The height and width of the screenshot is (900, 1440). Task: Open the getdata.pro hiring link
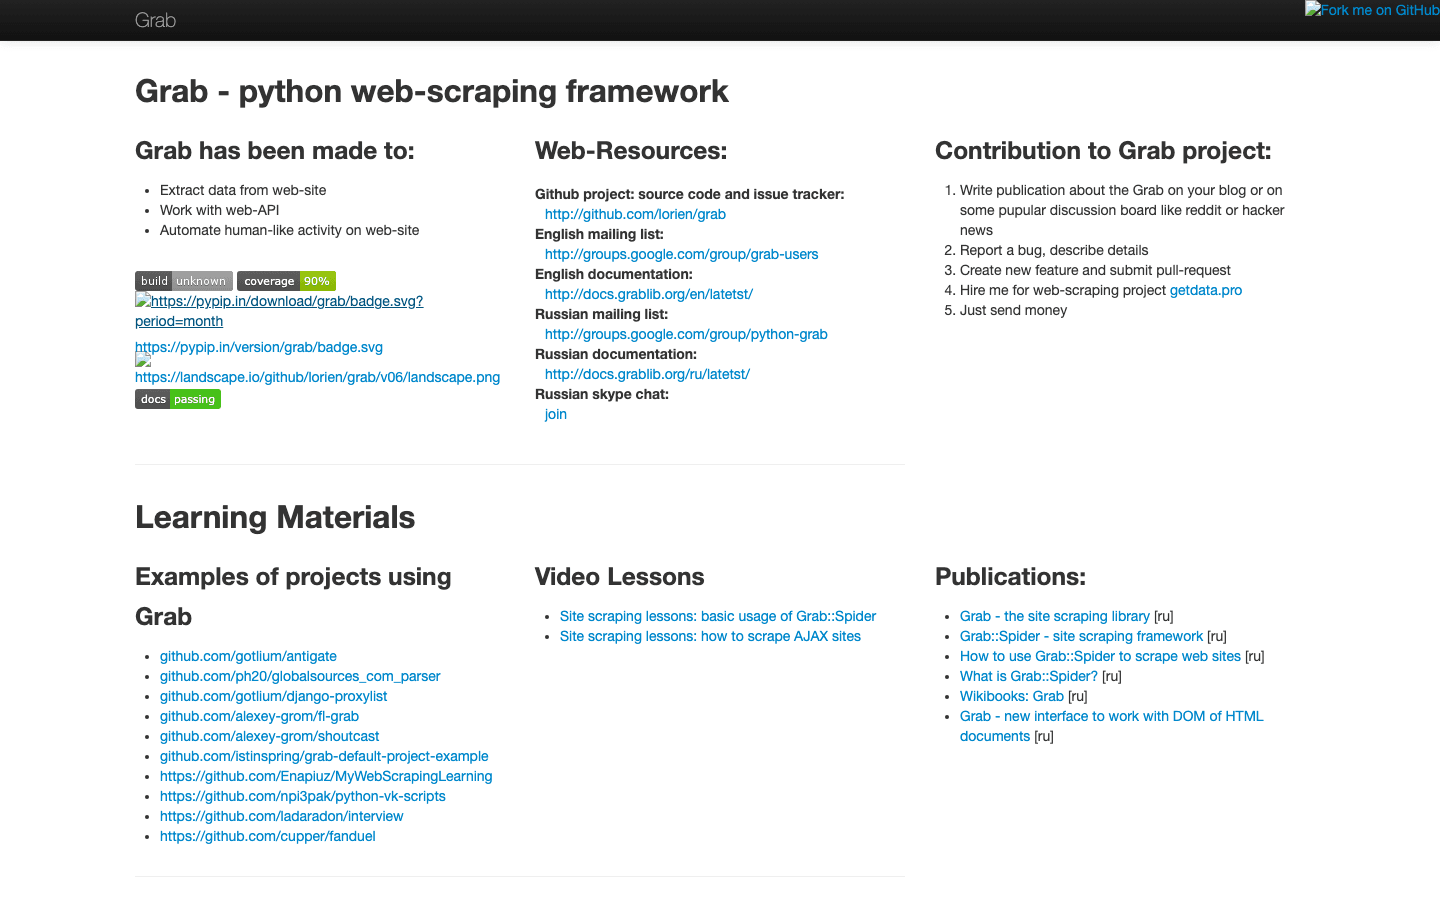[x=1205, y=290]
